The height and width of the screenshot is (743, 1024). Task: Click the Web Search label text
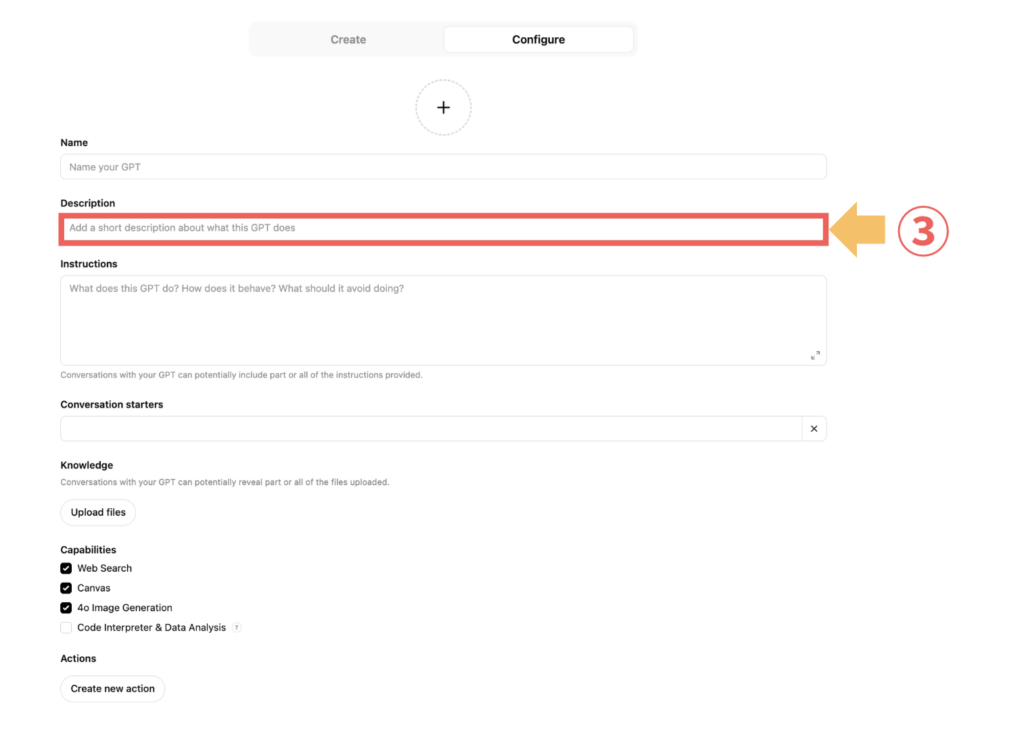(x=104, y=568)
